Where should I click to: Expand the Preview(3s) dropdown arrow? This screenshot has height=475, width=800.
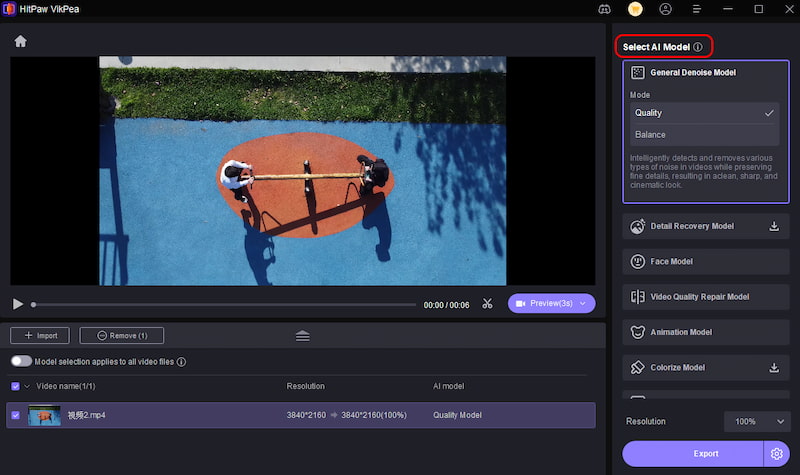point(583,304)
